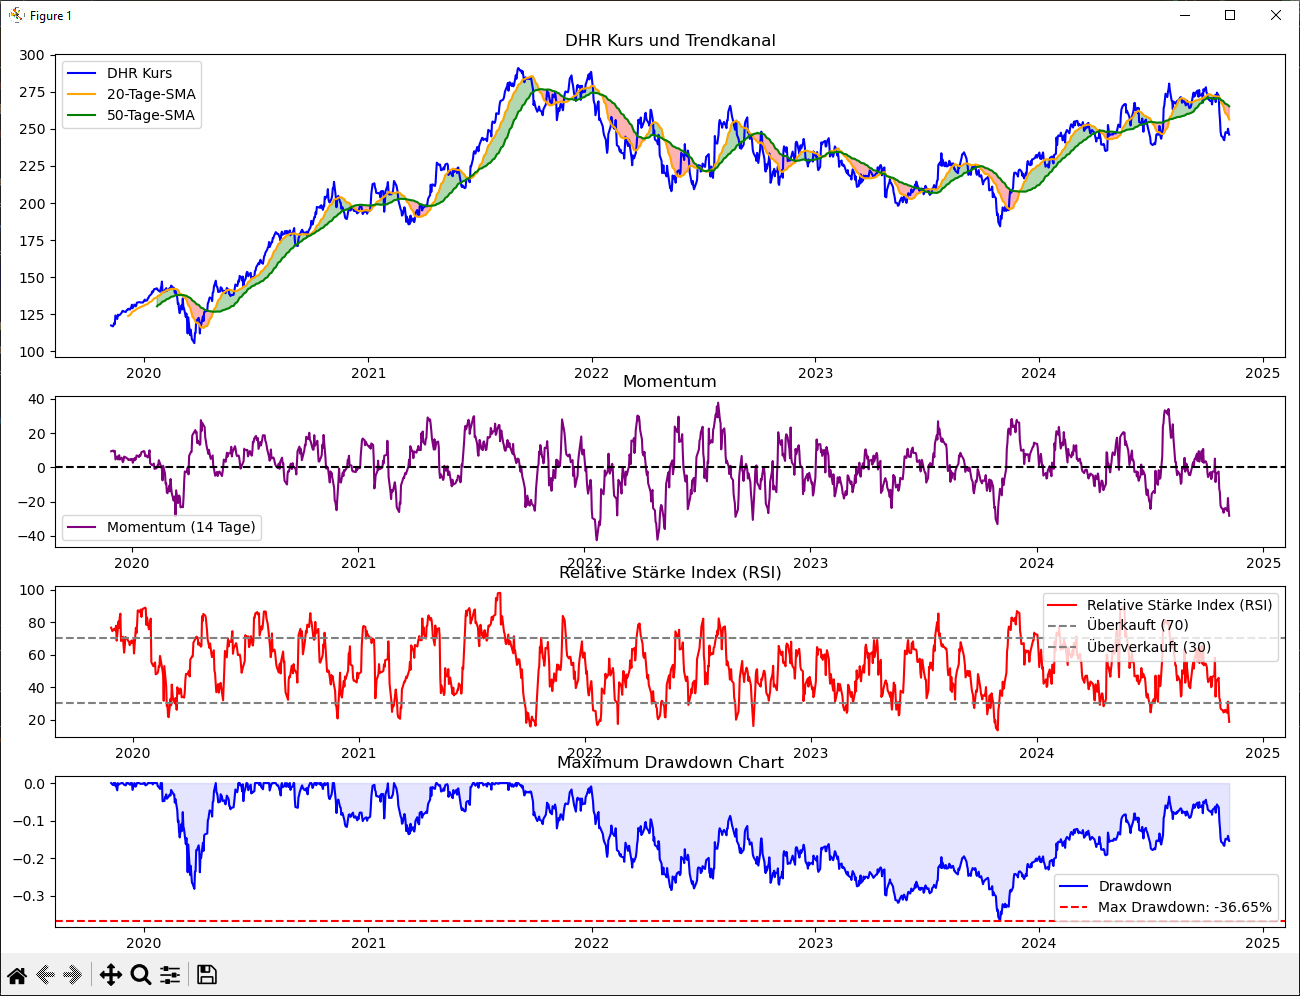Click the Momentum (14 Tage) legend

(161, 527)
